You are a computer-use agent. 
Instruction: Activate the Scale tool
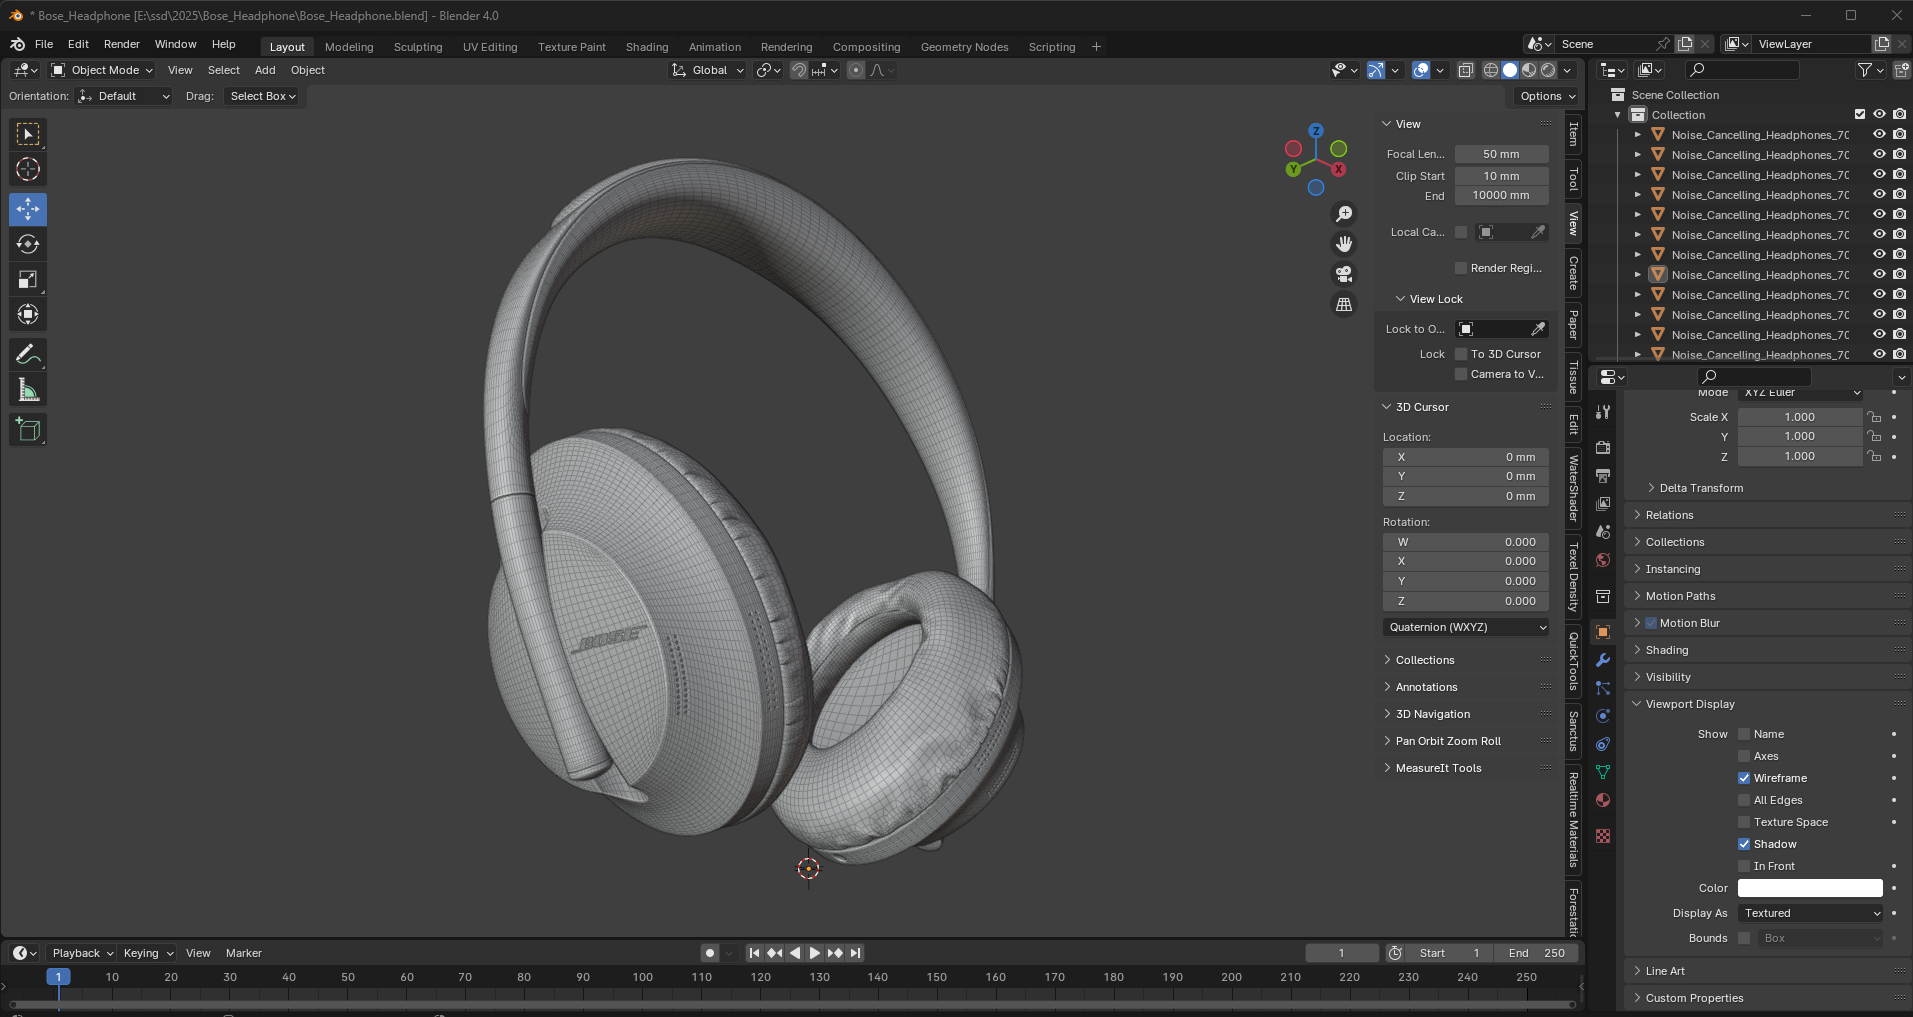click(x=28, y=279)
